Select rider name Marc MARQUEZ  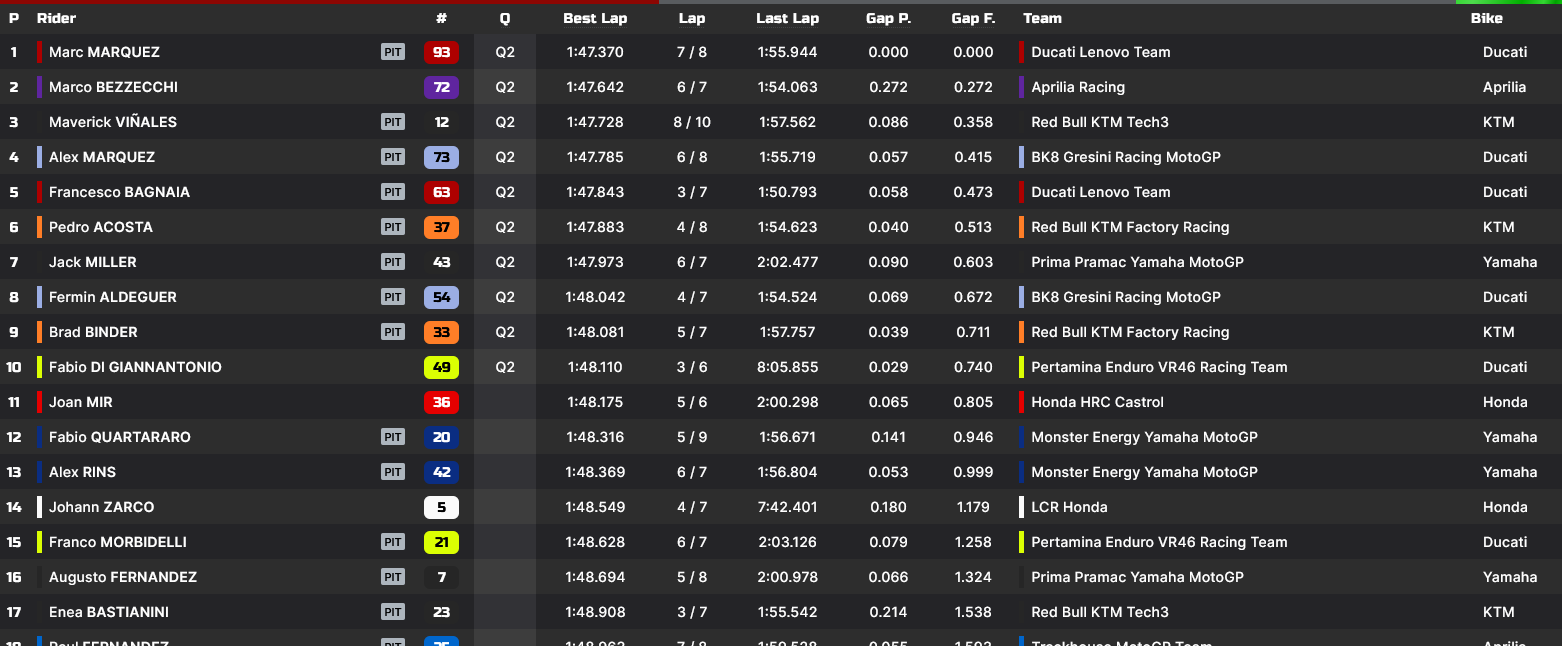click(104, 52)
